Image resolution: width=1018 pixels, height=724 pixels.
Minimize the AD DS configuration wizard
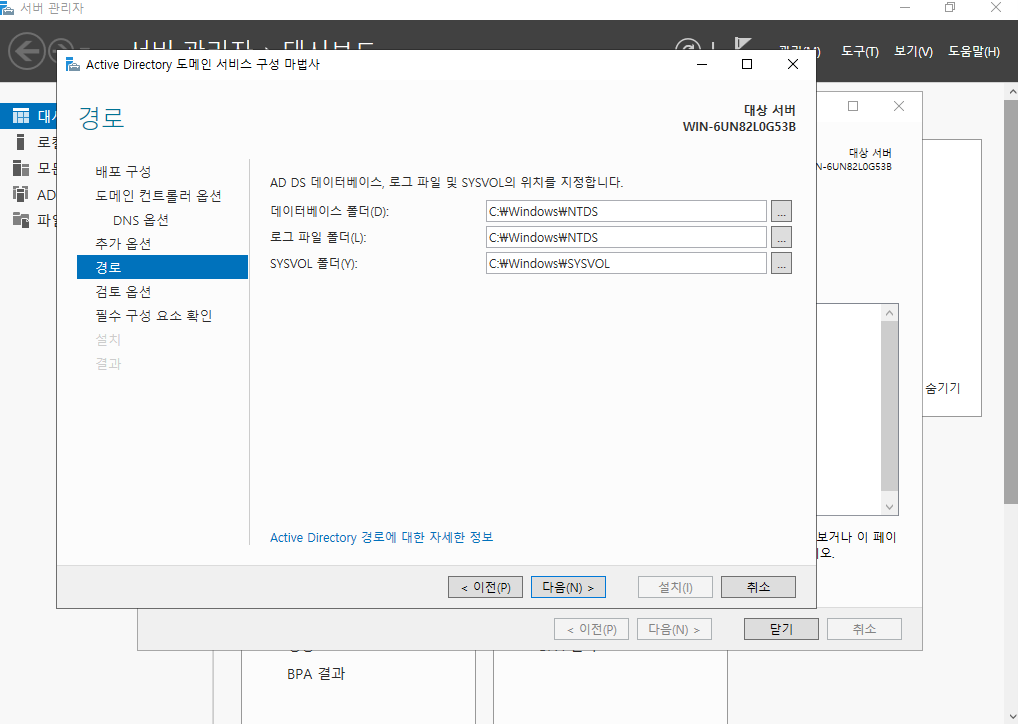702,64
